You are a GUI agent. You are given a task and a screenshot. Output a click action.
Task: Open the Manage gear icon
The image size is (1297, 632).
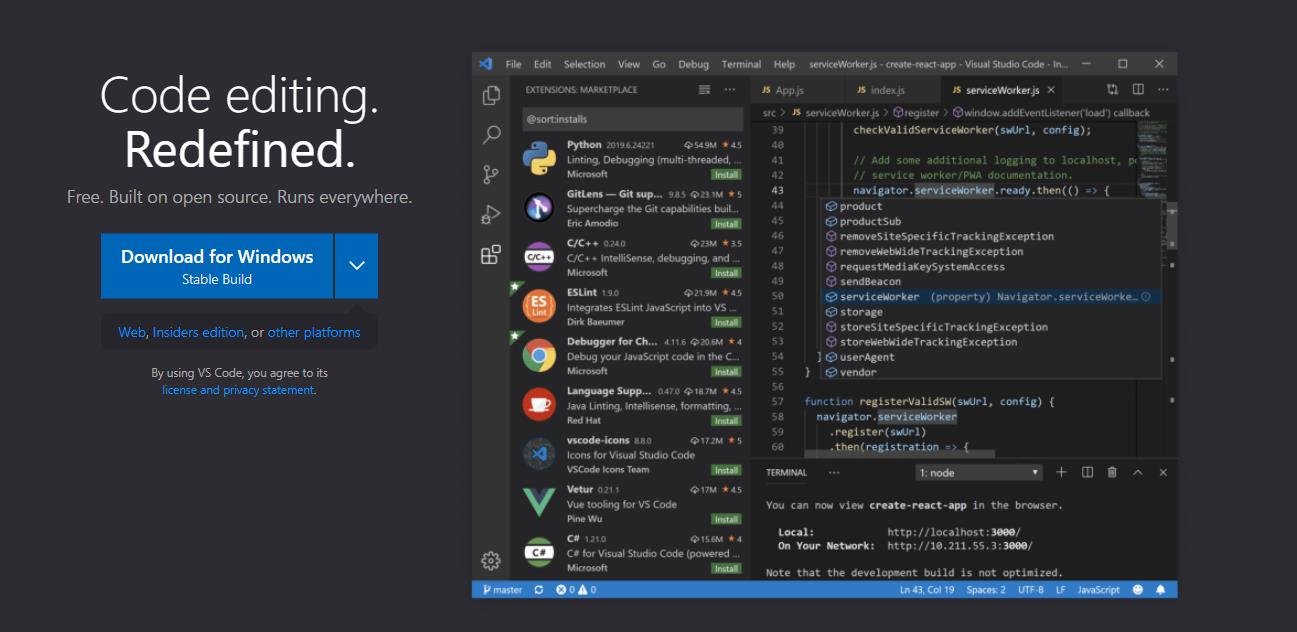[x=491, y=560]
